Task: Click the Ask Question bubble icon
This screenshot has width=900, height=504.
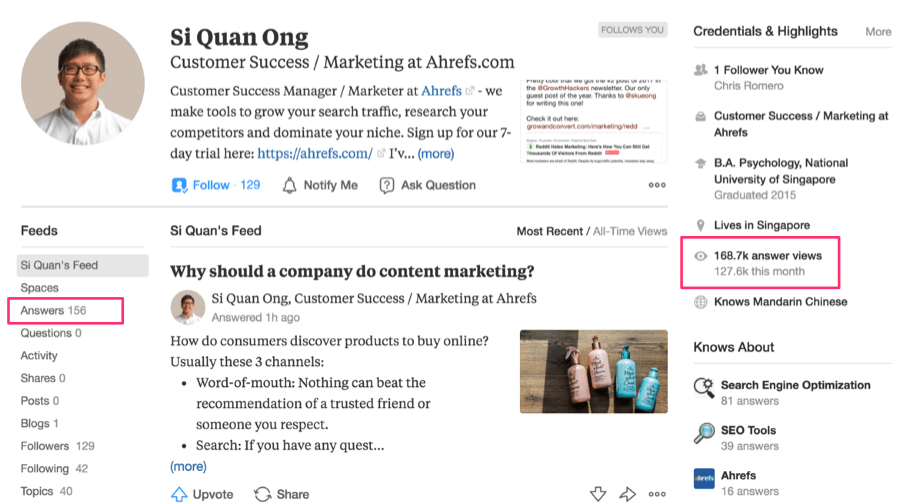Action: 387,185
